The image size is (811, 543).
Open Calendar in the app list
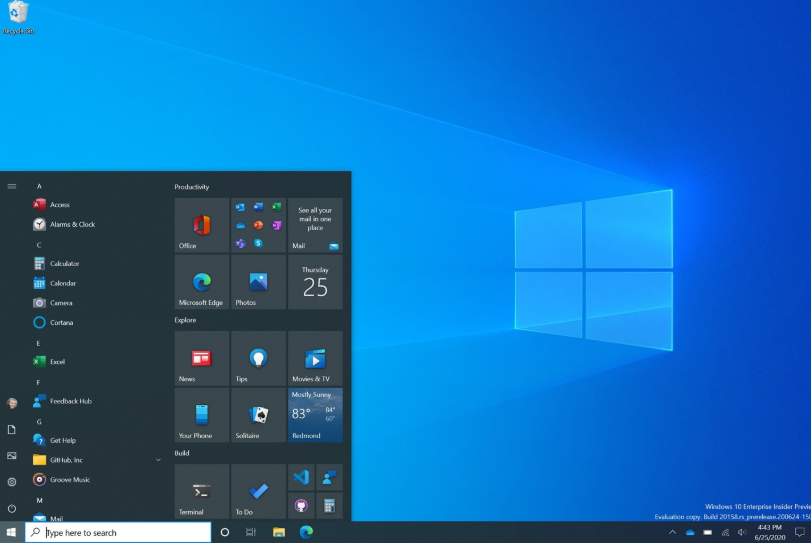pos(97,283)
